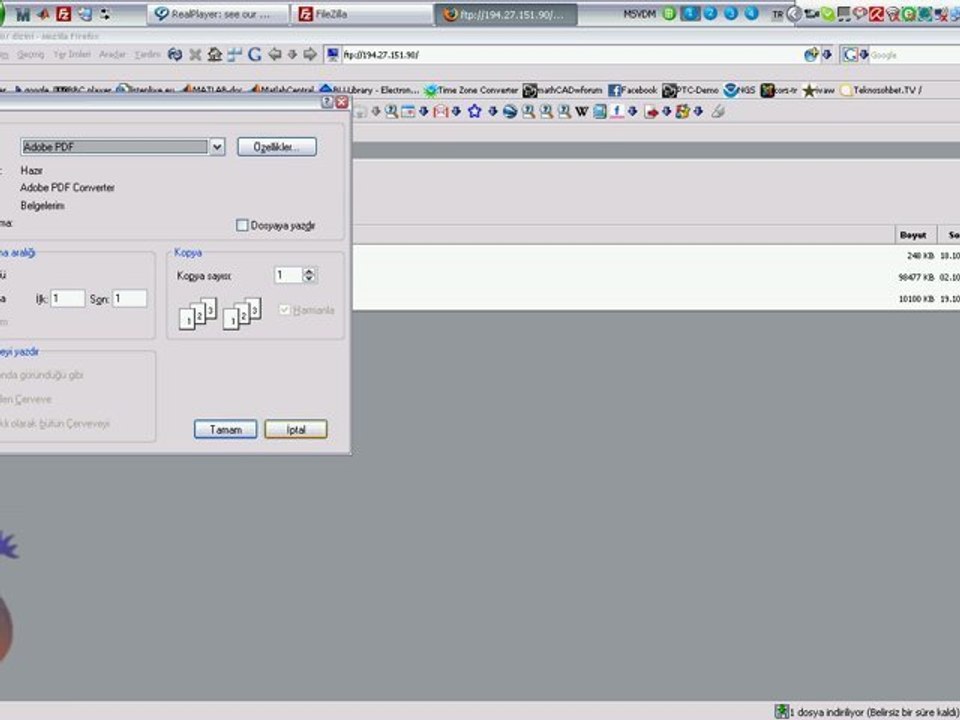Screen dimensions: 960x720
Task: Open the dropdown arrow after Facebook f icon
Action: point(633,111)
